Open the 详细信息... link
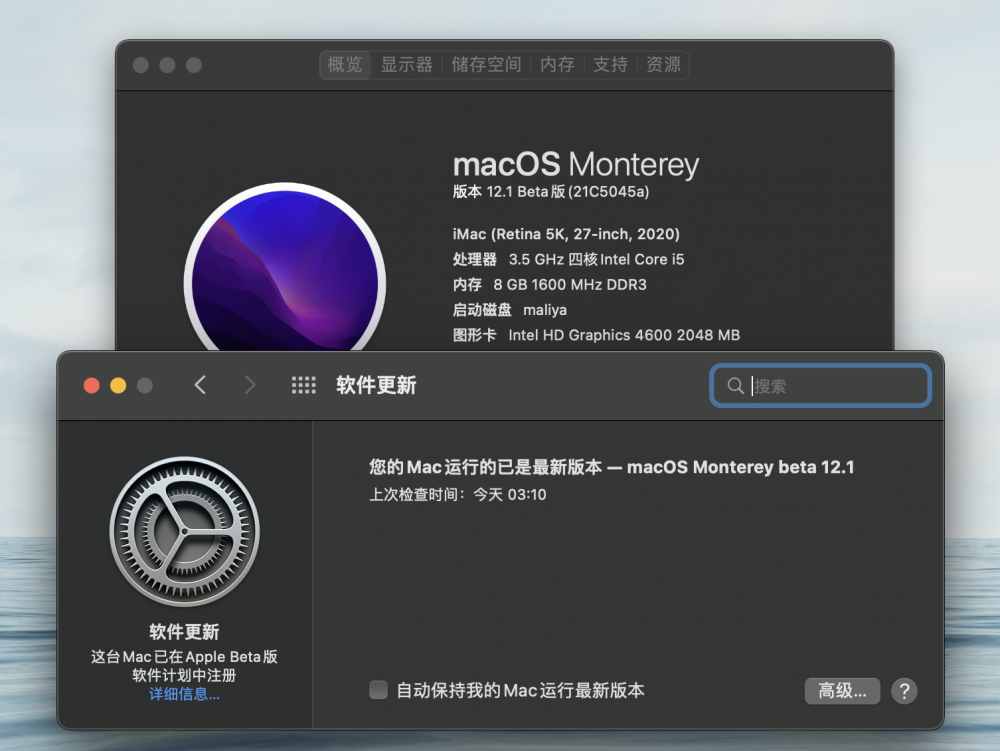 (184, 694)
